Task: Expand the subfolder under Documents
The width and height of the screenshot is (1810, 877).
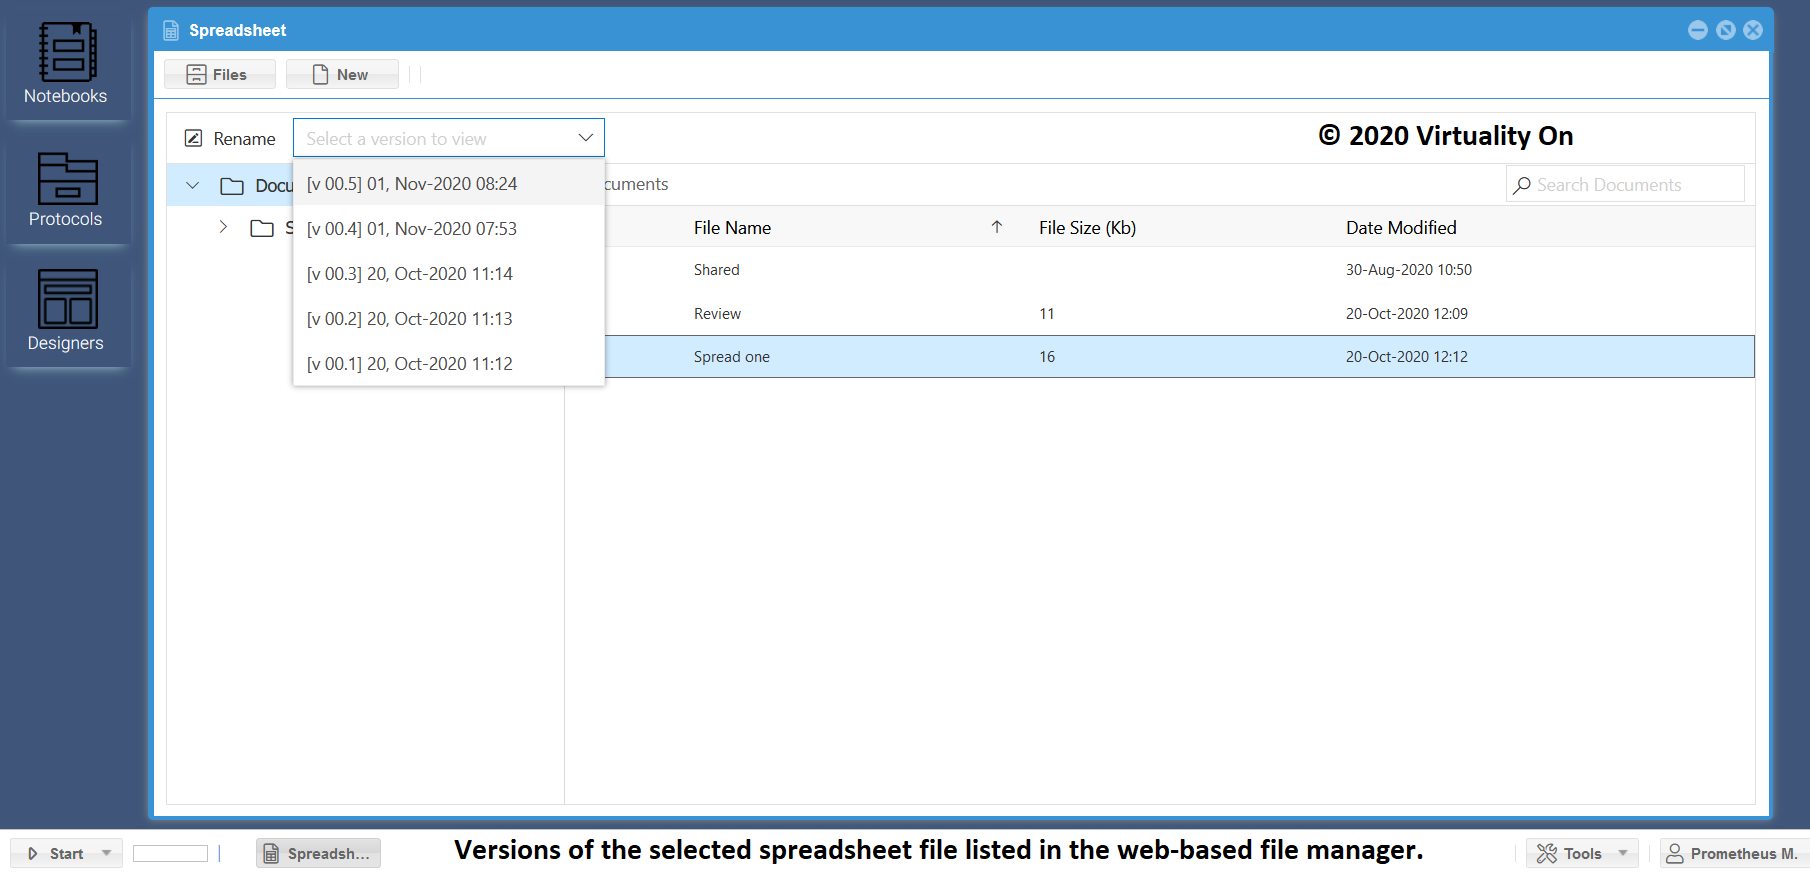Action: point(223,227)
